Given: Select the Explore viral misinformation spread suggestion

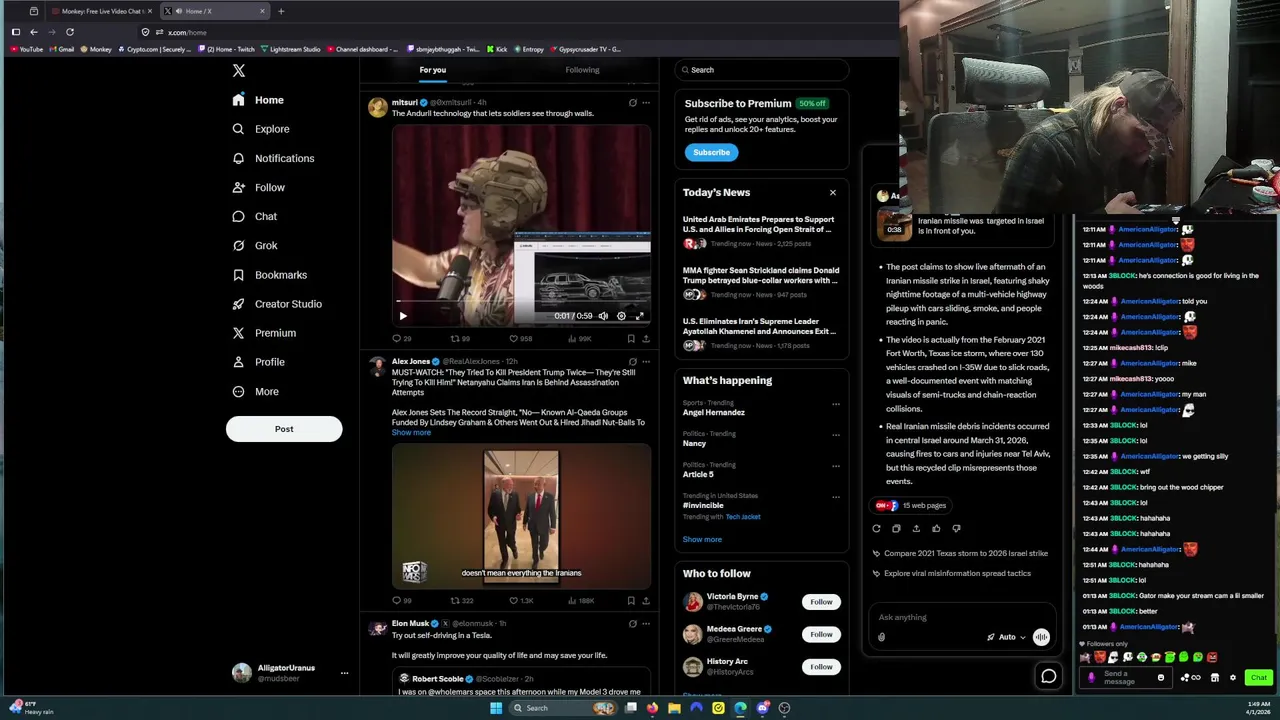Looking at the screenshot, I should pyautogui.click(x=951, y=573).
